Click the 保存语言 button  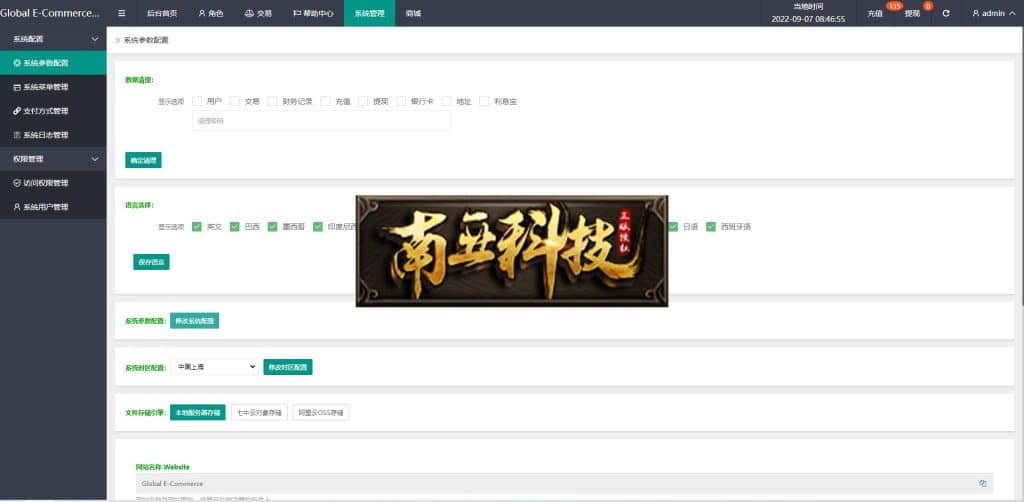(x=151, y=262)
